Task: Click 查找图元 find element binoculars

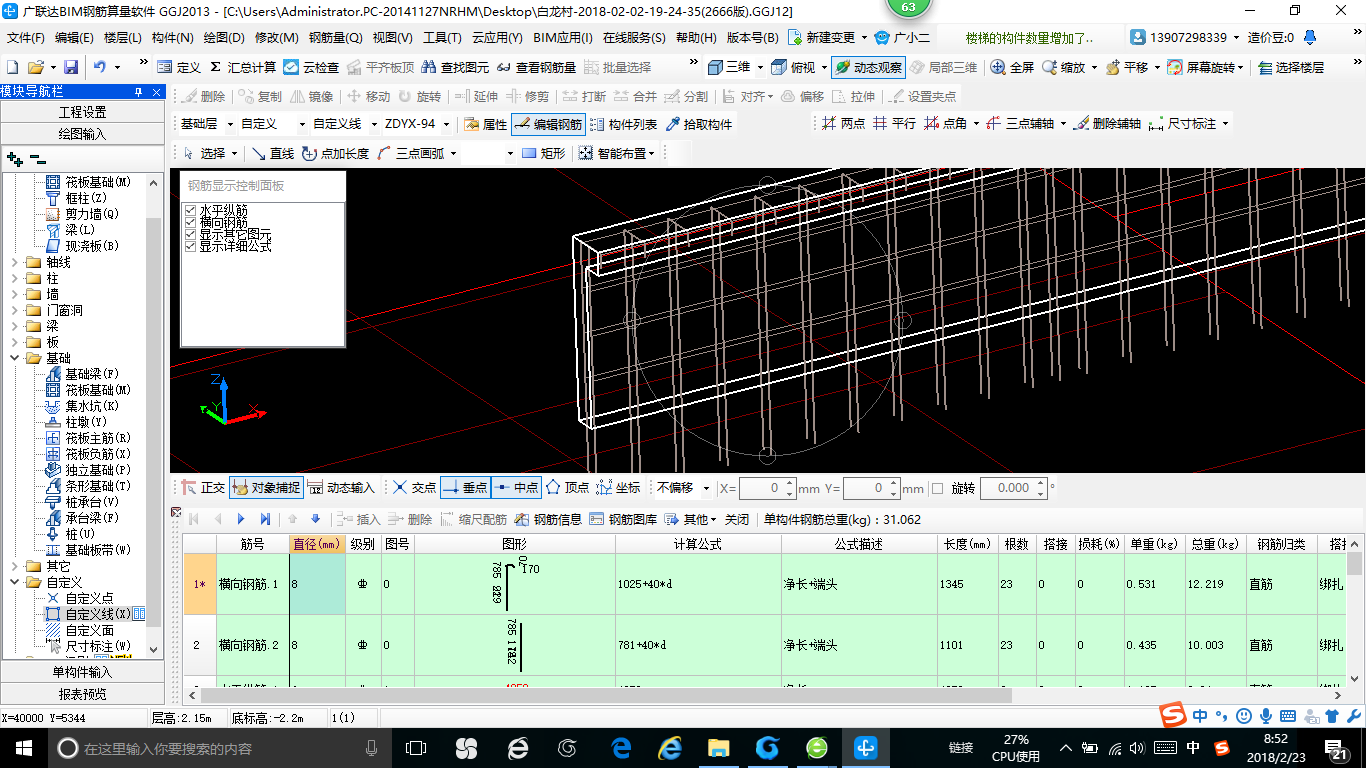Action: pyautogui.click(x=456, y=67)
